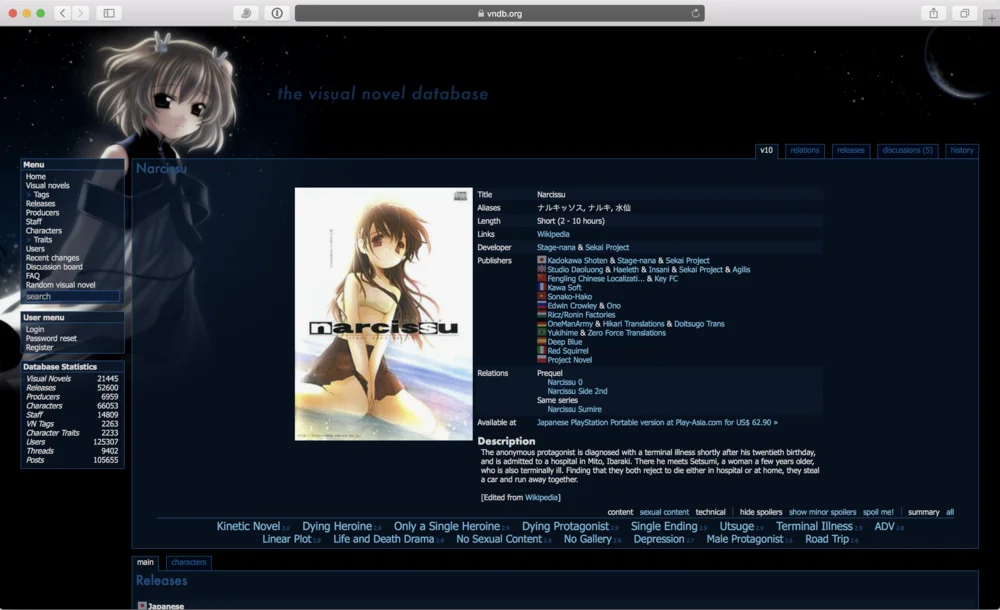This screenshot has width=1000, height=610.
Task: Open the Dying Heroine tag
Action: tap(337, 526)
